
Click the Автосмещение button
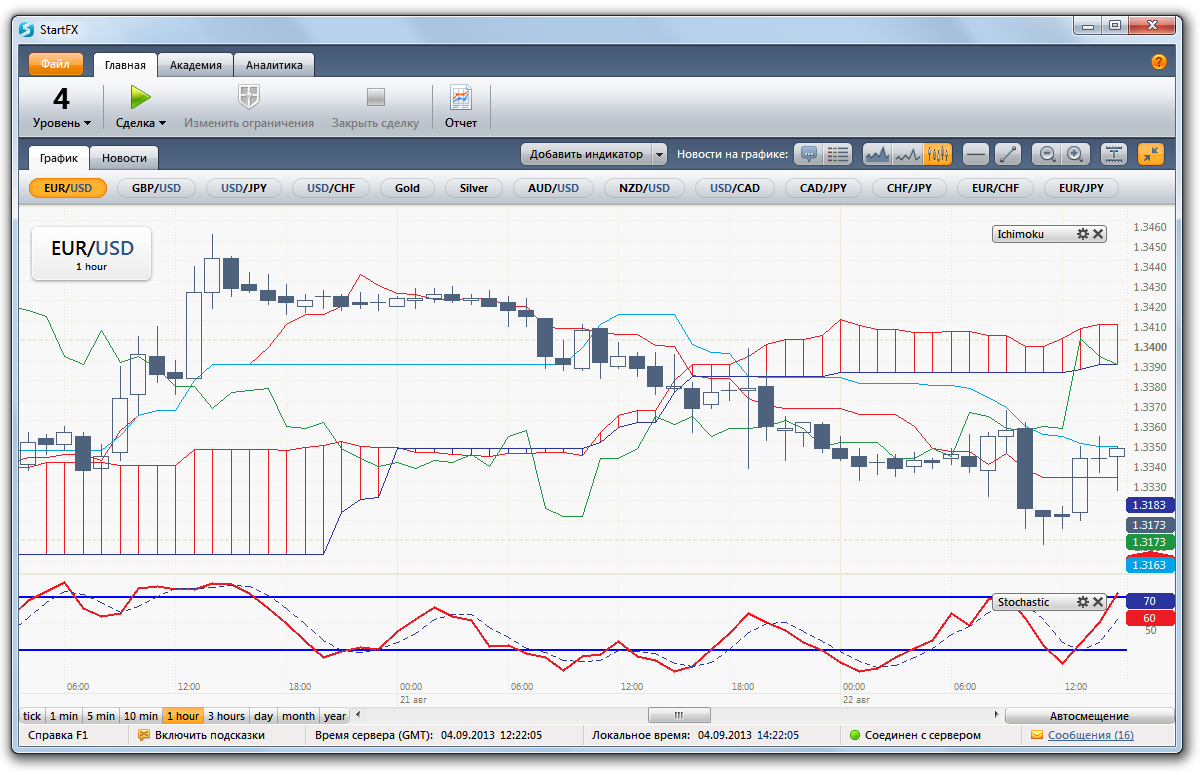[1089, 716]
